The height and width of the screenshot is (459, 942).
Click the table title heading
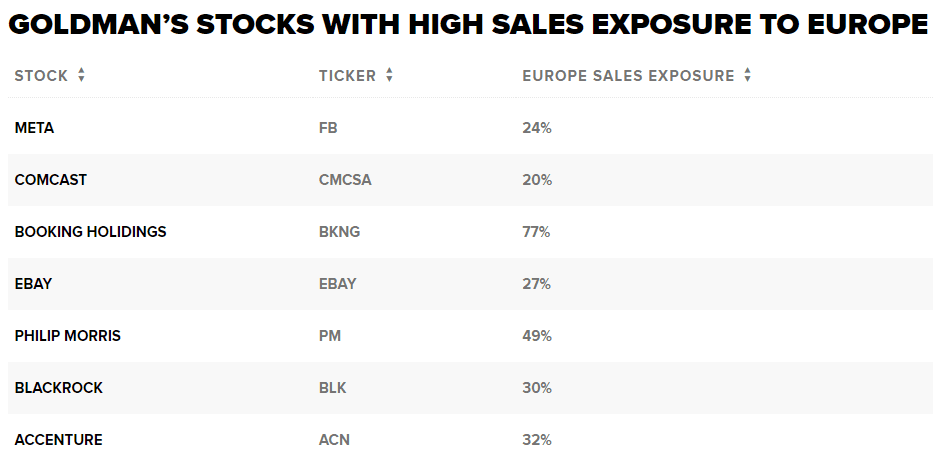(468, 25)
